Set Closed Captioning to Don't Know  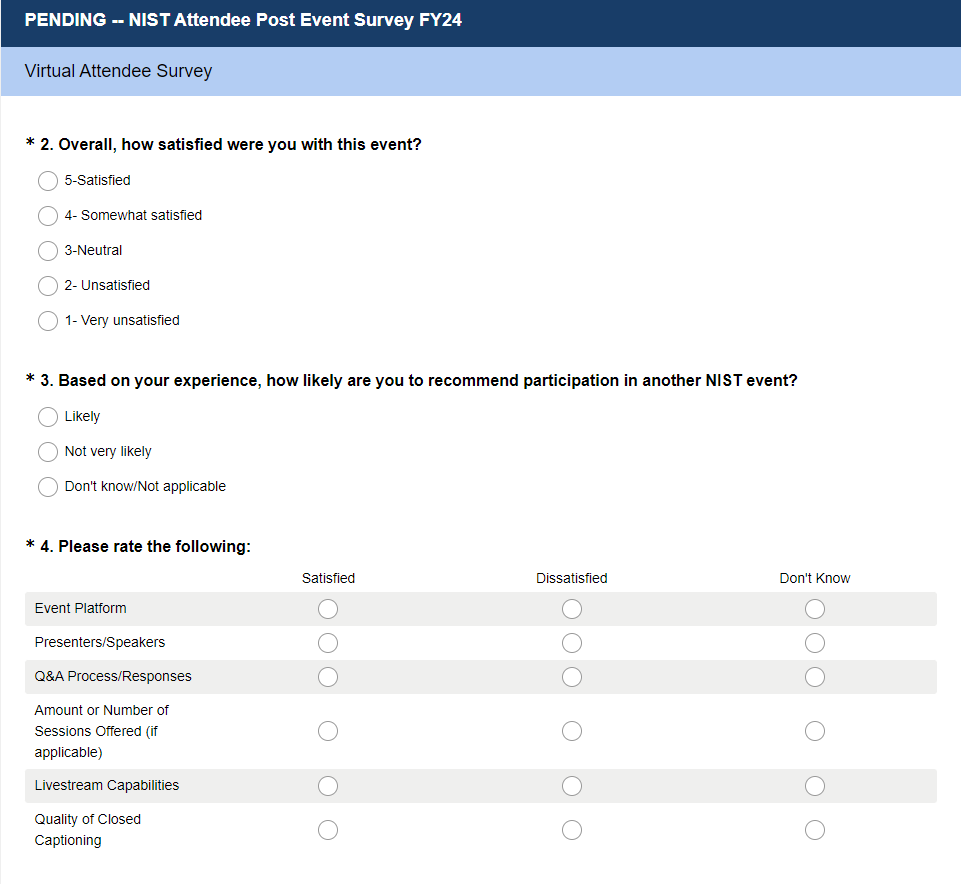[x=815, y=830]
